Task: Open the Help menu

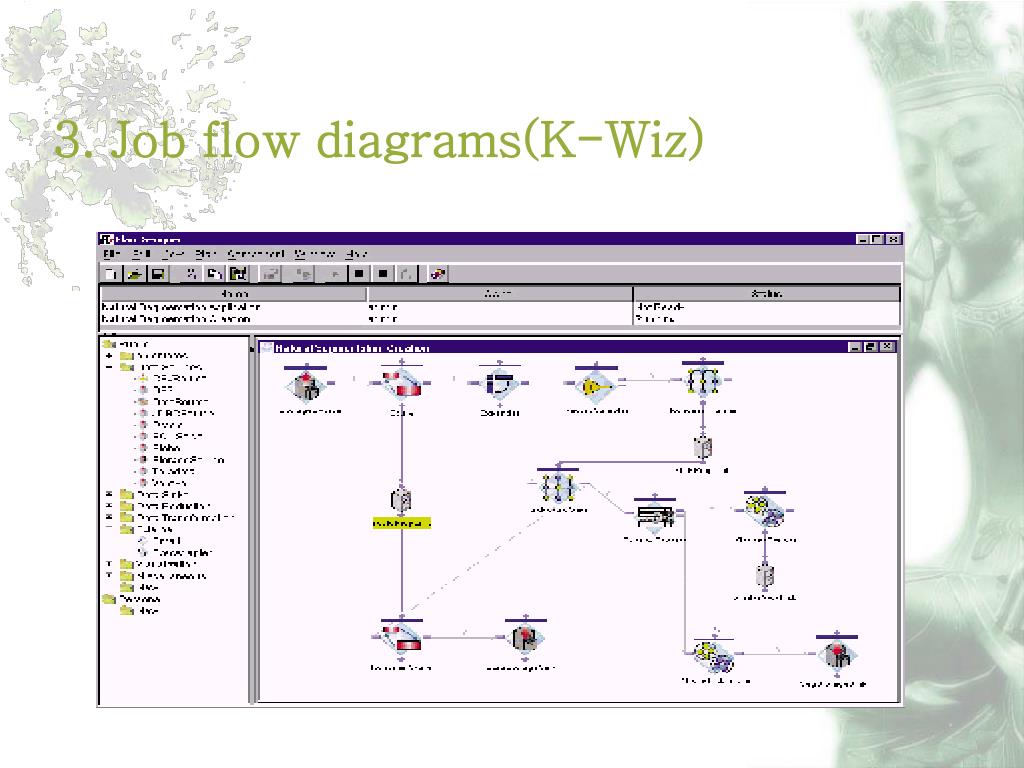Action: [357, 253]
